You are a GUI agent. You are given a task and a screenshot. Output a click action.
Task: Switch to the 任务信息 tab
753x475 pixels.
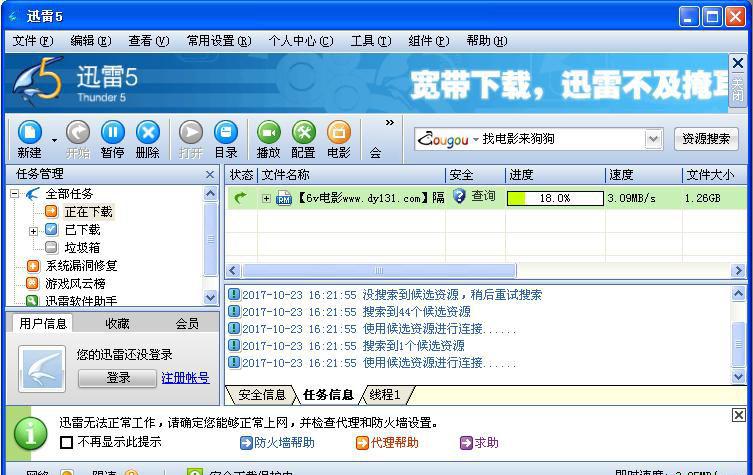coord(328,395)
